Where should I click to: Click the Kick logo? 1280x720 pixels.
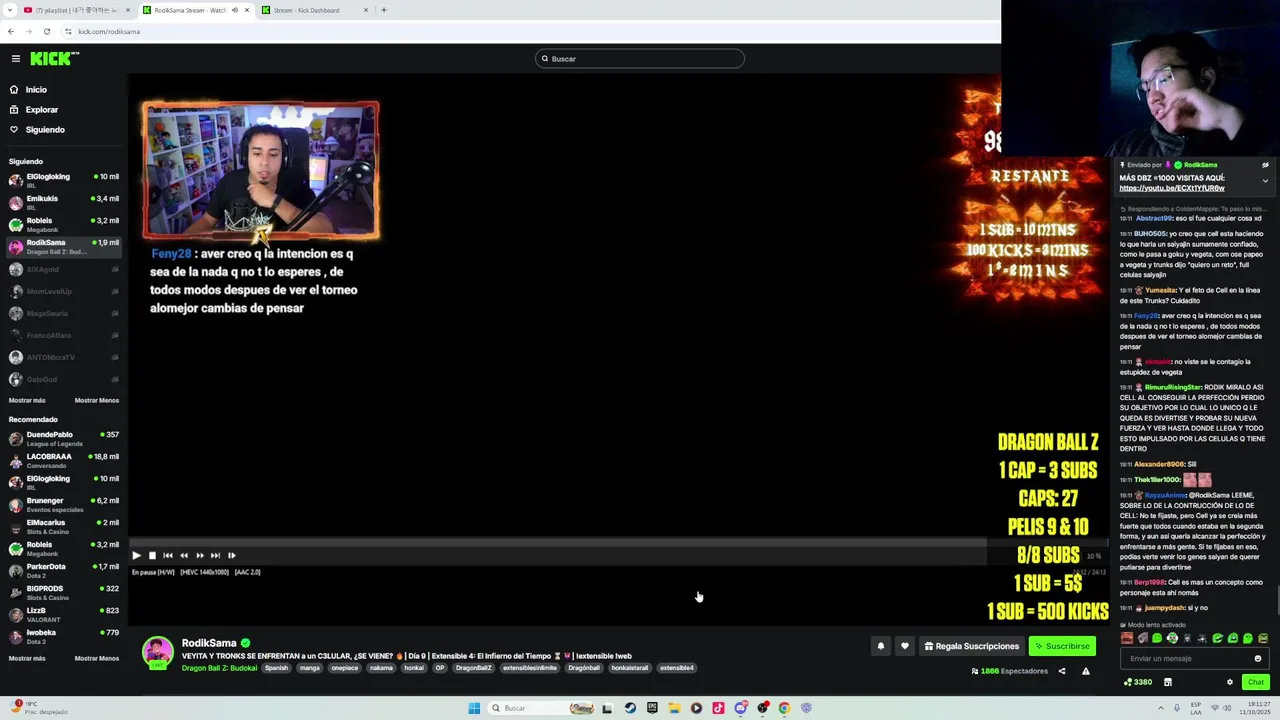click(53, 59)
